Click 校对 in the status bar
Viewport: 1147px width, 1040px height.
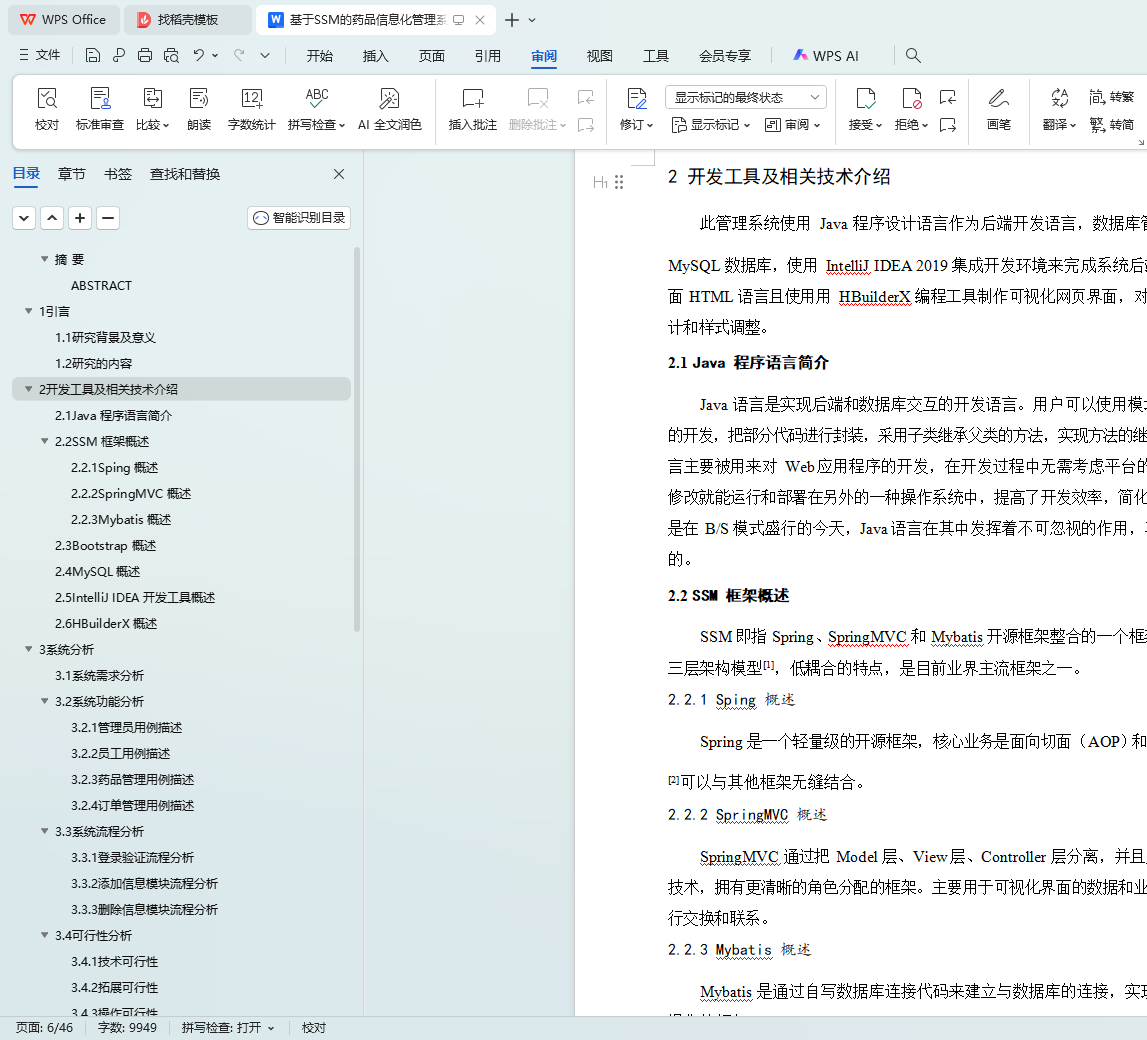(x=314, y=1028)
